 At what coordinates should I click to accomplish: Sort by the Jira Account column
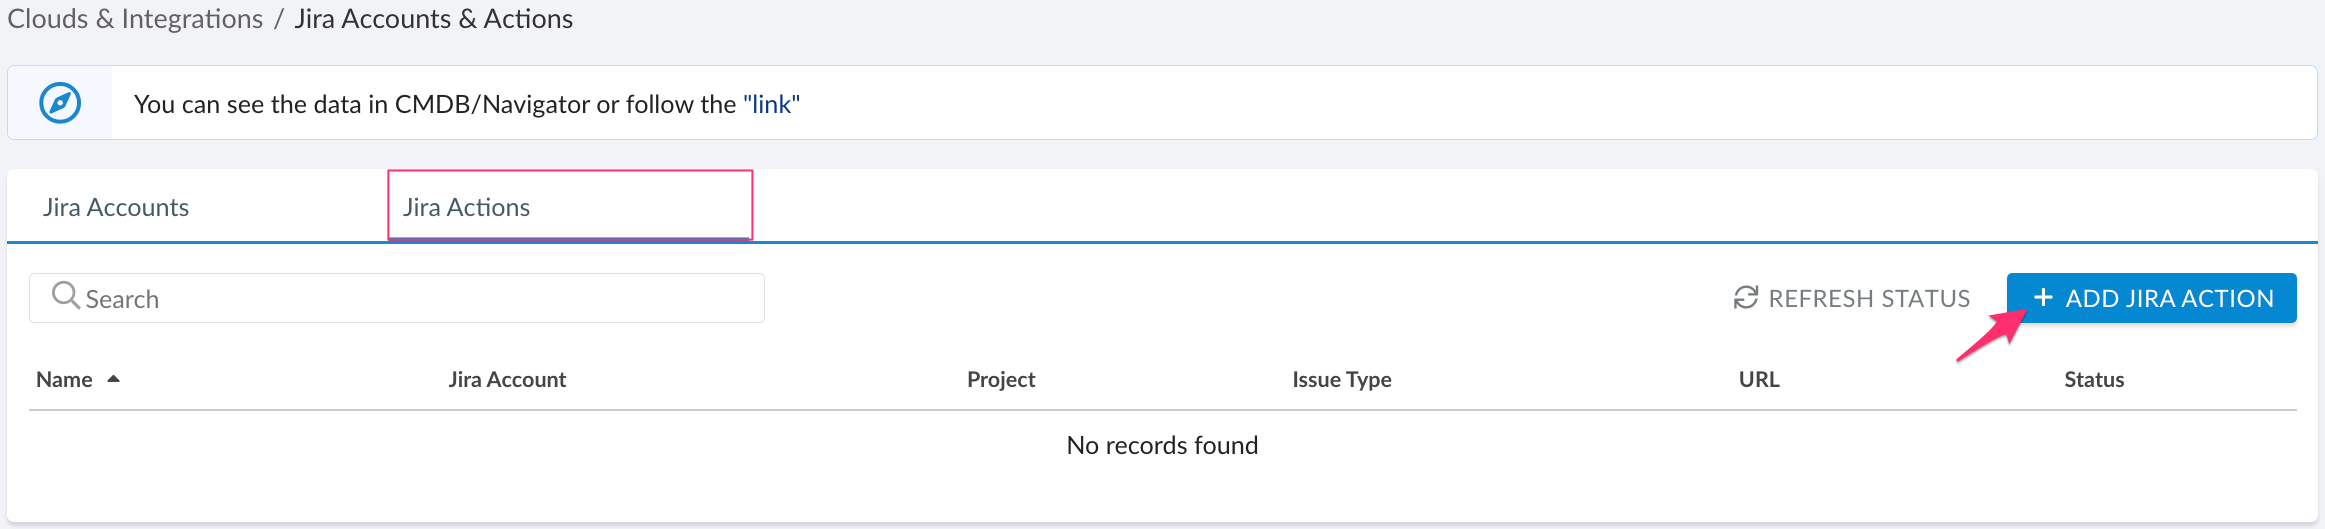click(x=507, y=380)
